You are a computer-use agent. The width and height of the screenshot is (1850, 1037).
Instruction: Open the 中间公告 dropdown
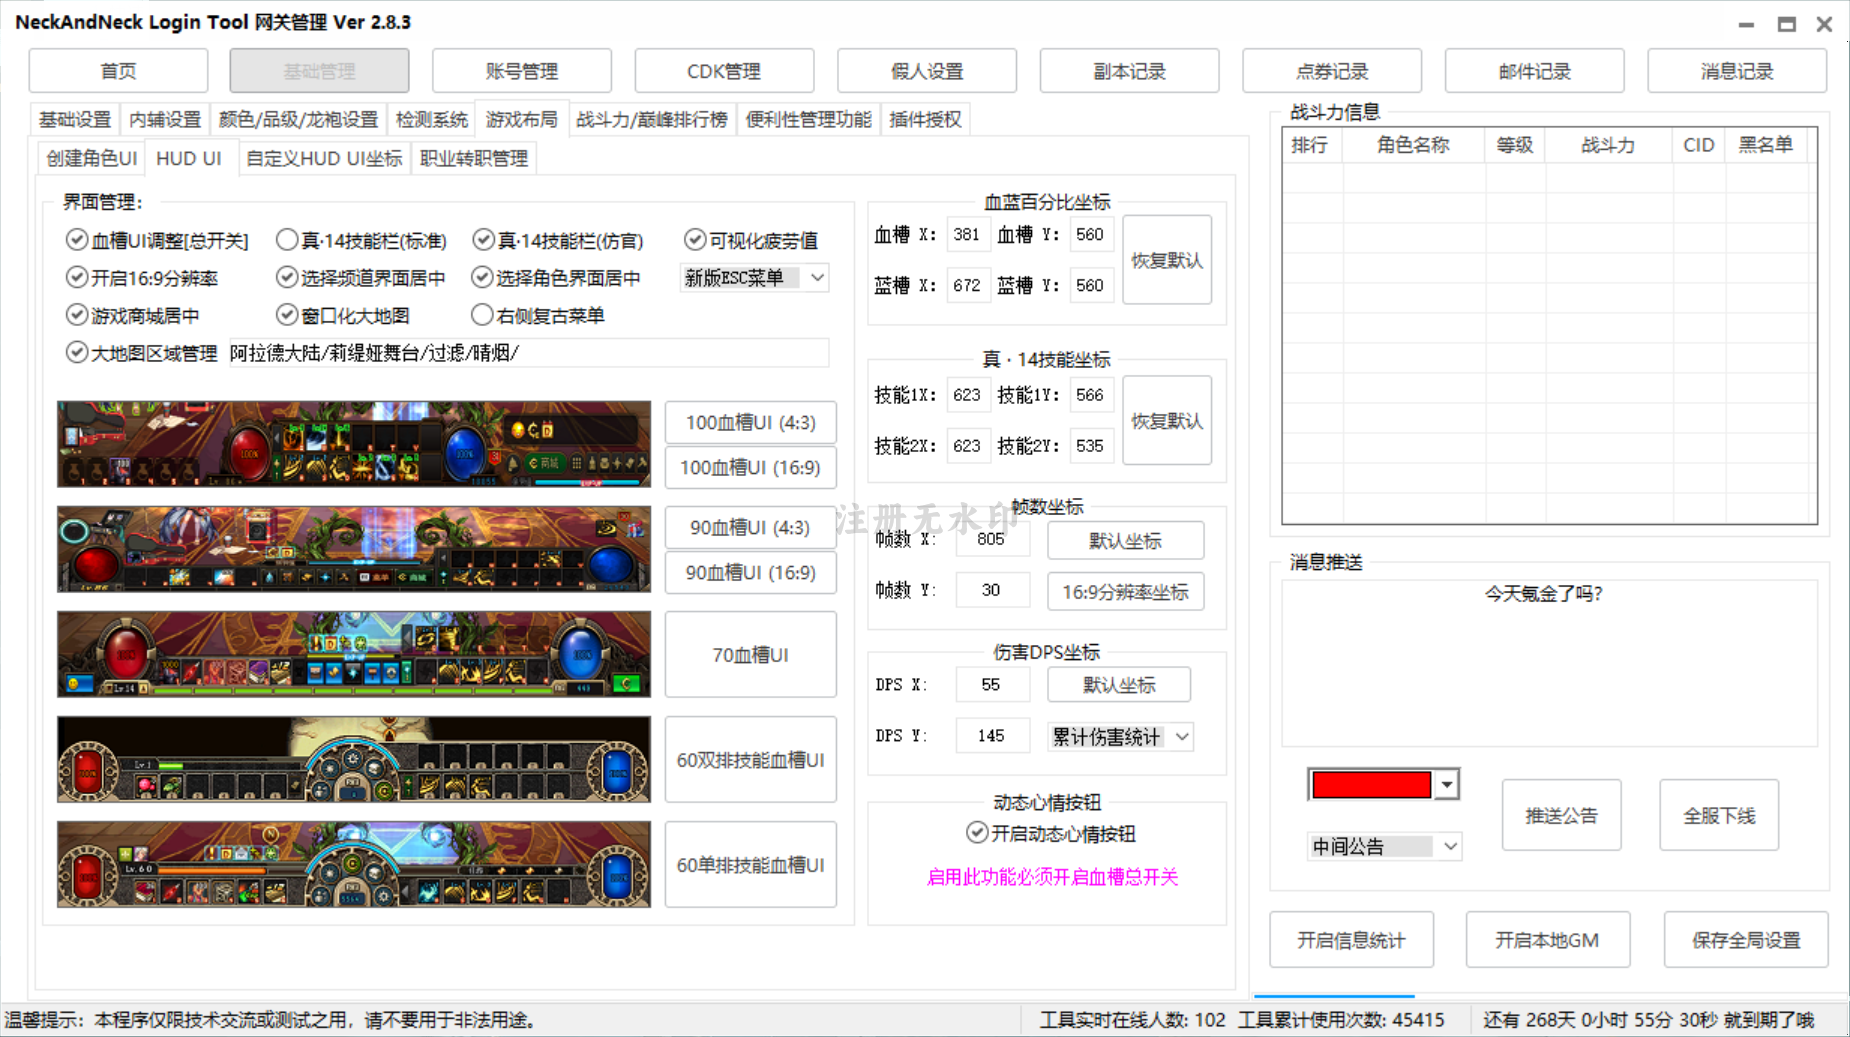[1383, 847]
